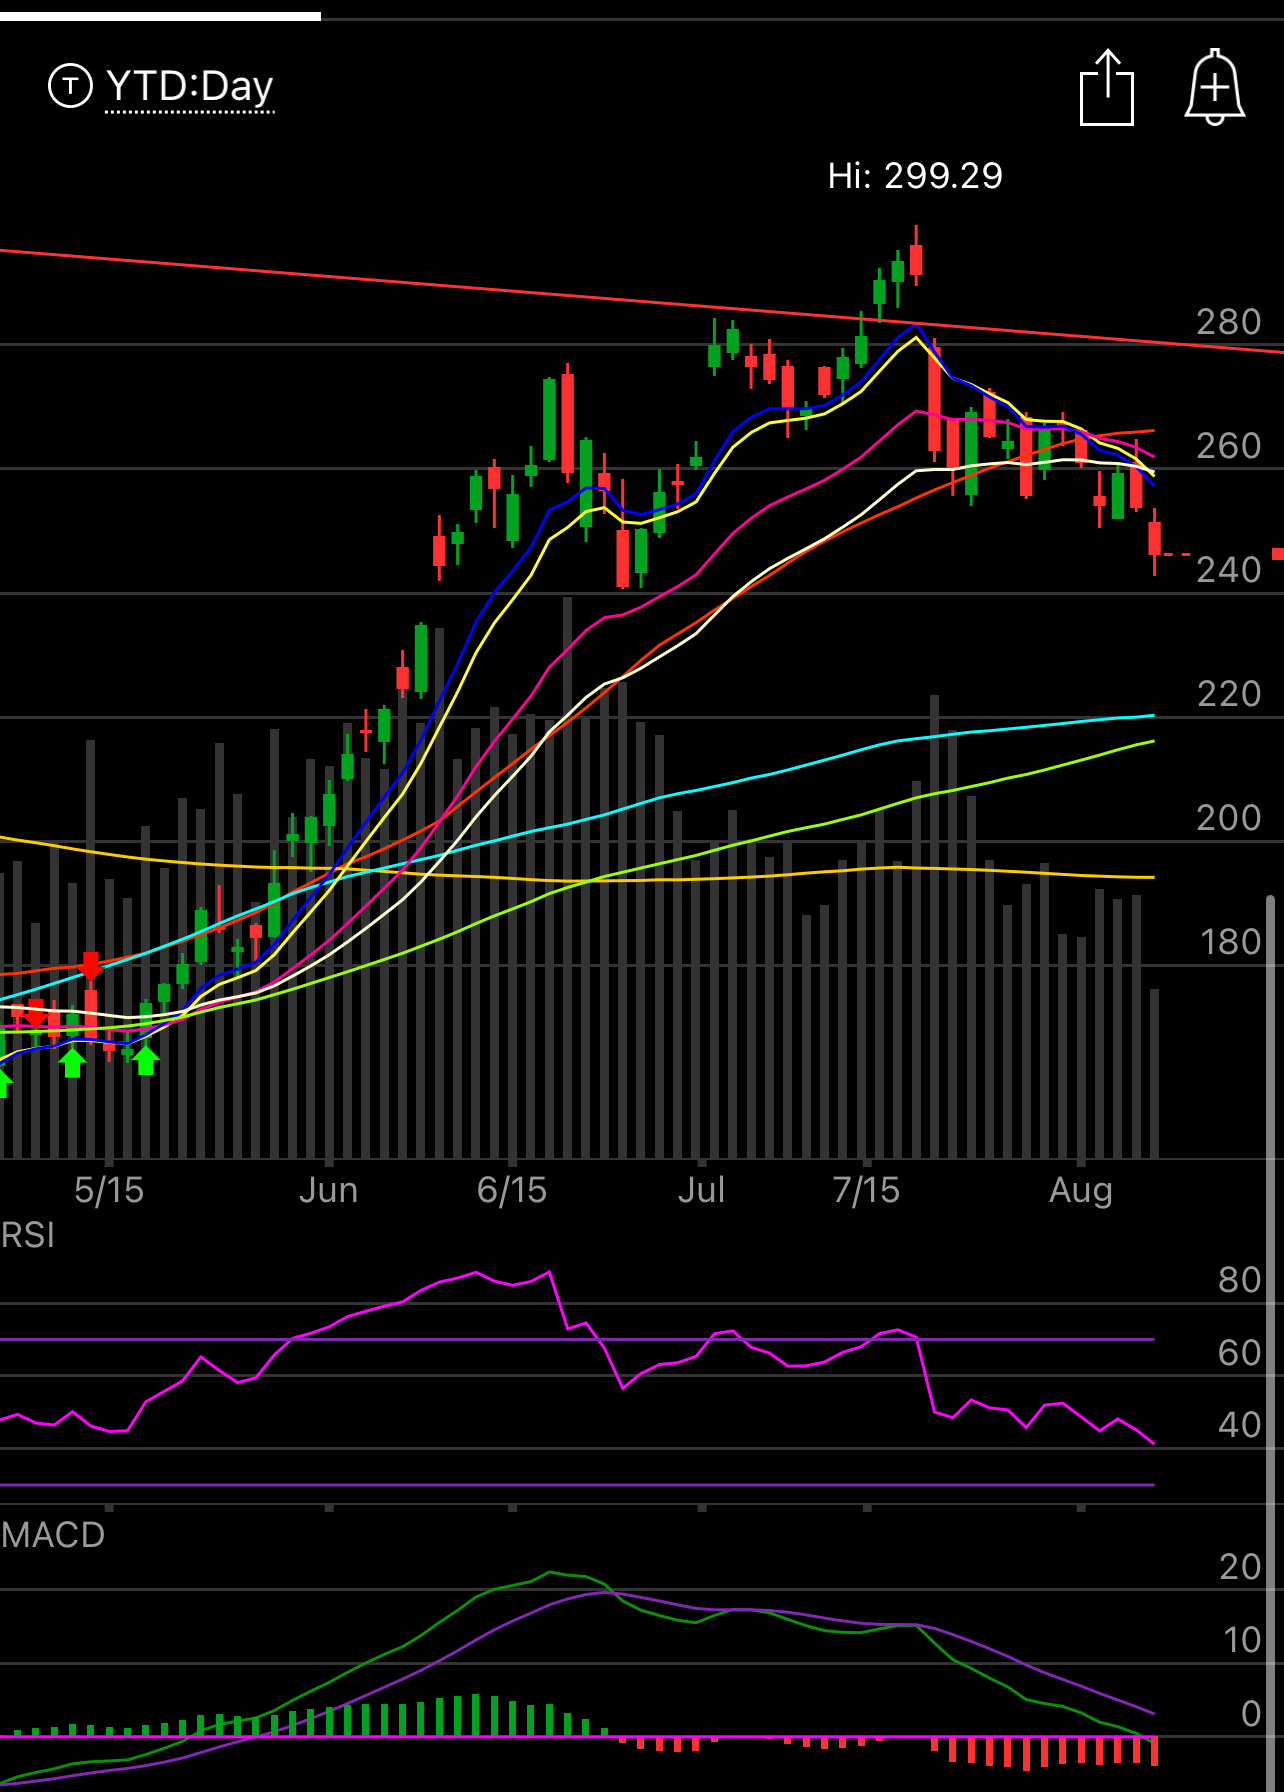Tap the candlestick at the 299.29 high

pos(916,256)
